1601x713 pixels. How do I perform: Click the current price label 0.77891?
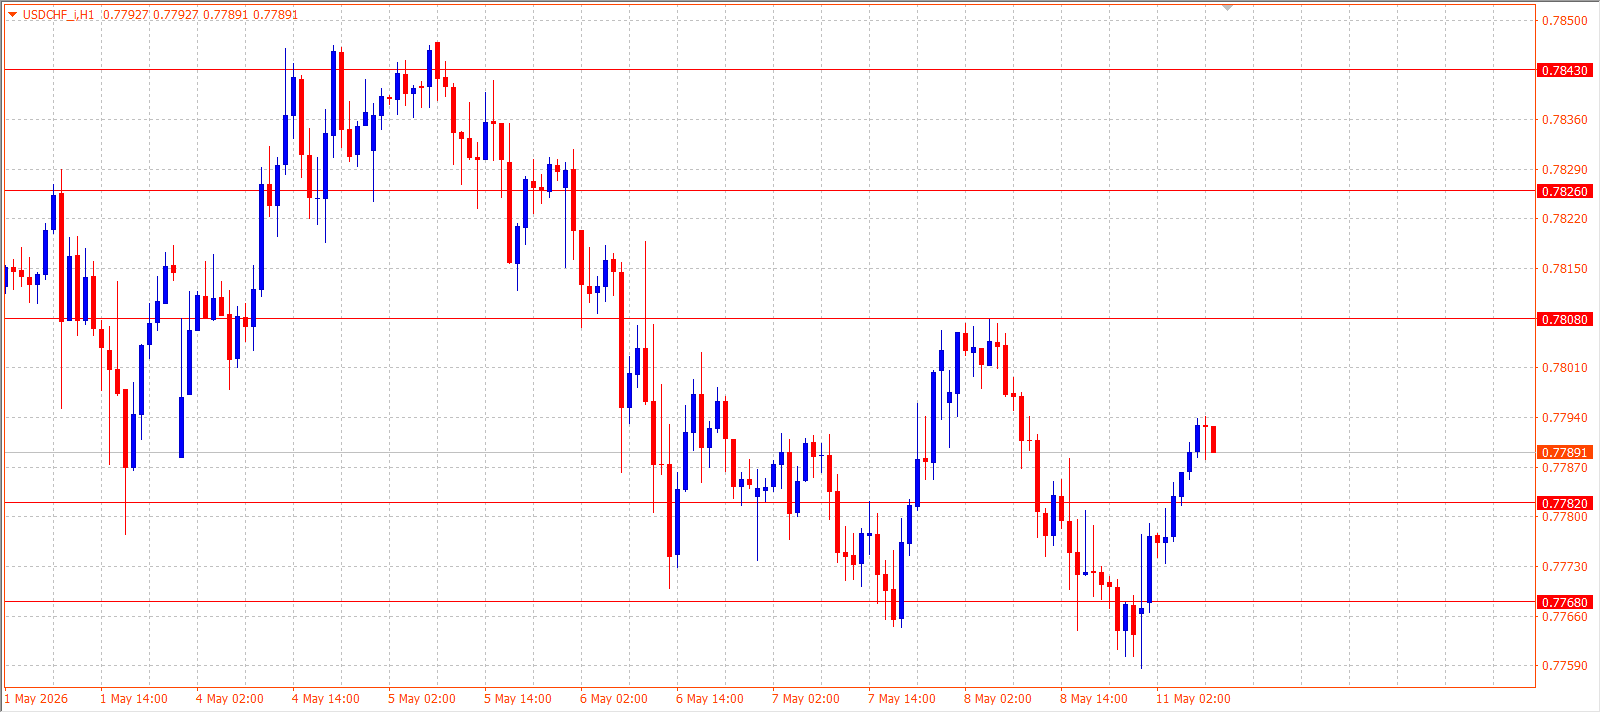pyautogui.click(x=1564, y=453)
